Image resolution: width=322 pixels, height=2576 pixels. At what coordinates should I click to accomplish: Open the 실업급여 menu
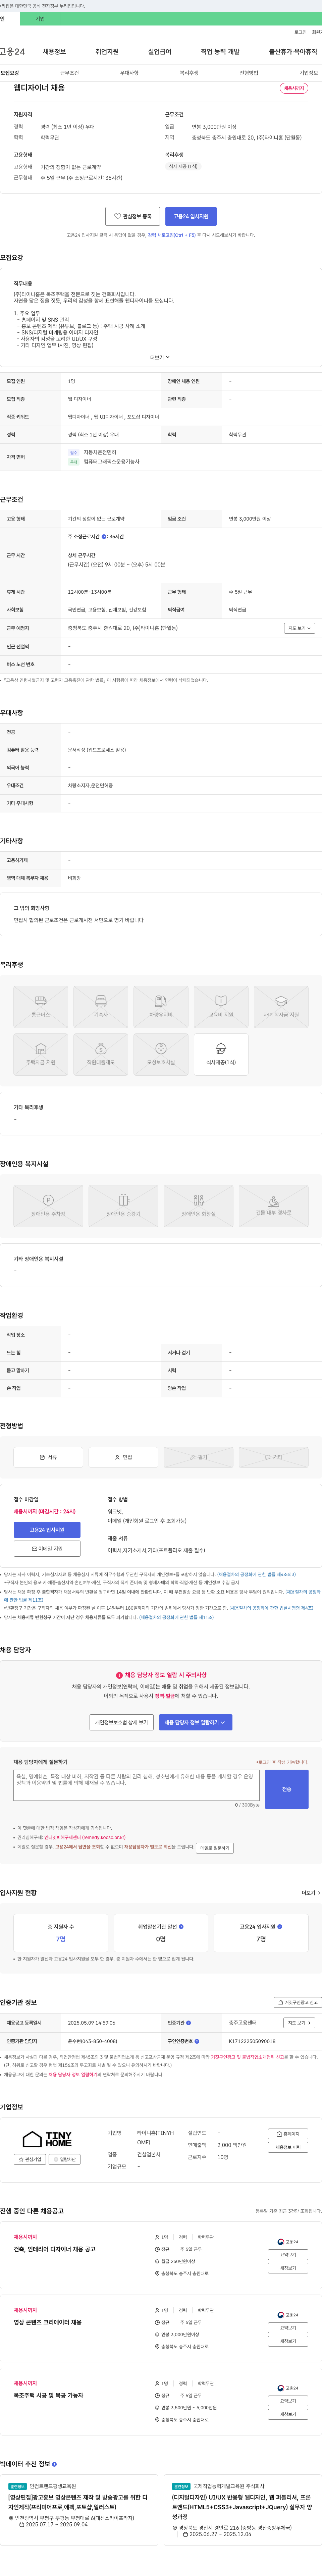tap(160, 52)
